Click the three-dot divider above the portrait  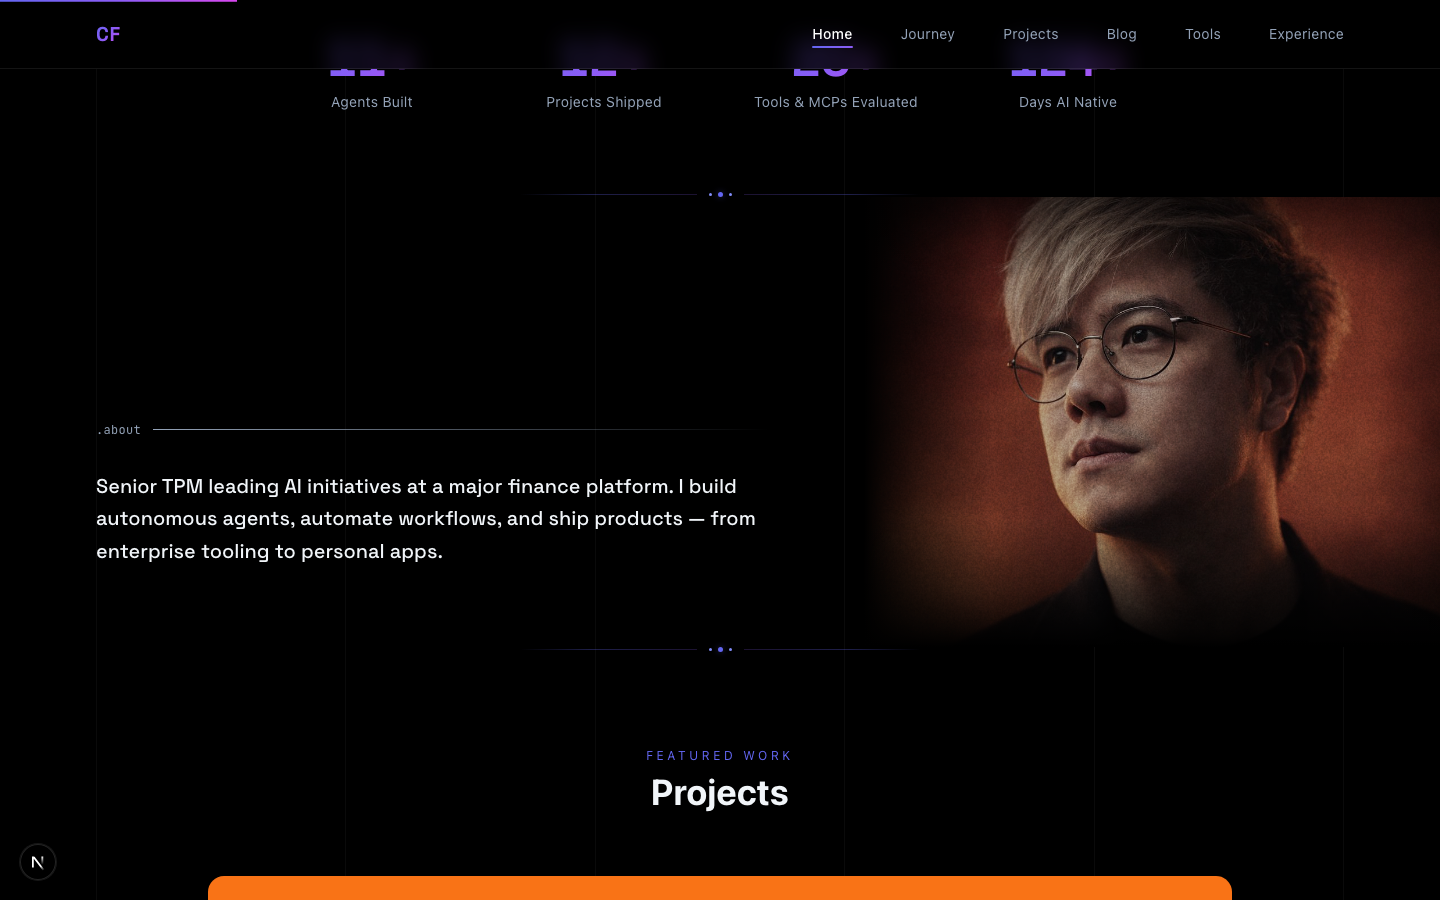pyautogui.click(x=720, y=195)
